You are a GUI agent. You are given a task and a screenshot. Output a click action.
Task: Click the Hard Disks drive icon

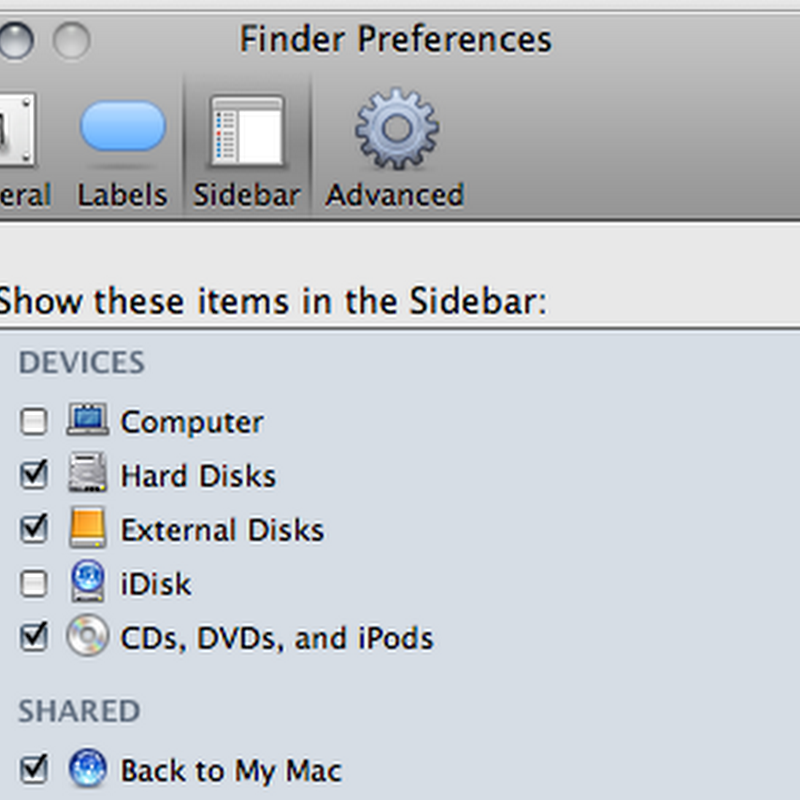(x=87, y=474)
